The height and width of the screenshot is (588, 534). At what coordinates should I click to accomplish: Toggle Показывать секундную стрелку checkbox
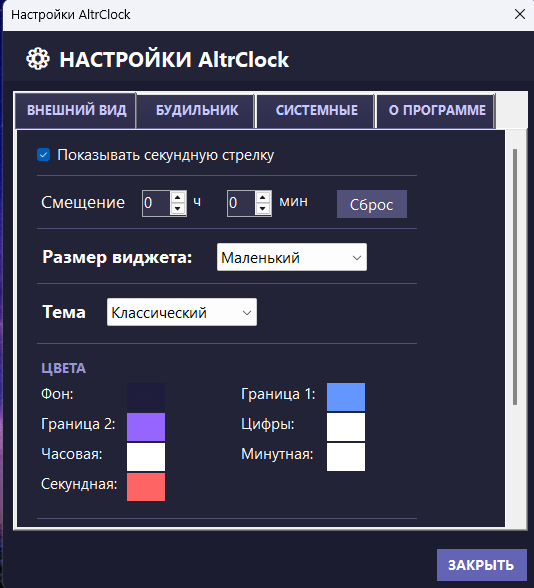coord(44,154)
